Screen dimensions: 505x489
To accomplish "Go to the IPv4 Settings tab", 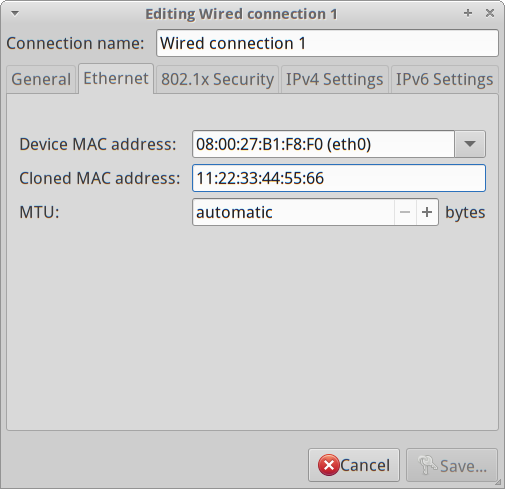I will click(x=335, y=79).
